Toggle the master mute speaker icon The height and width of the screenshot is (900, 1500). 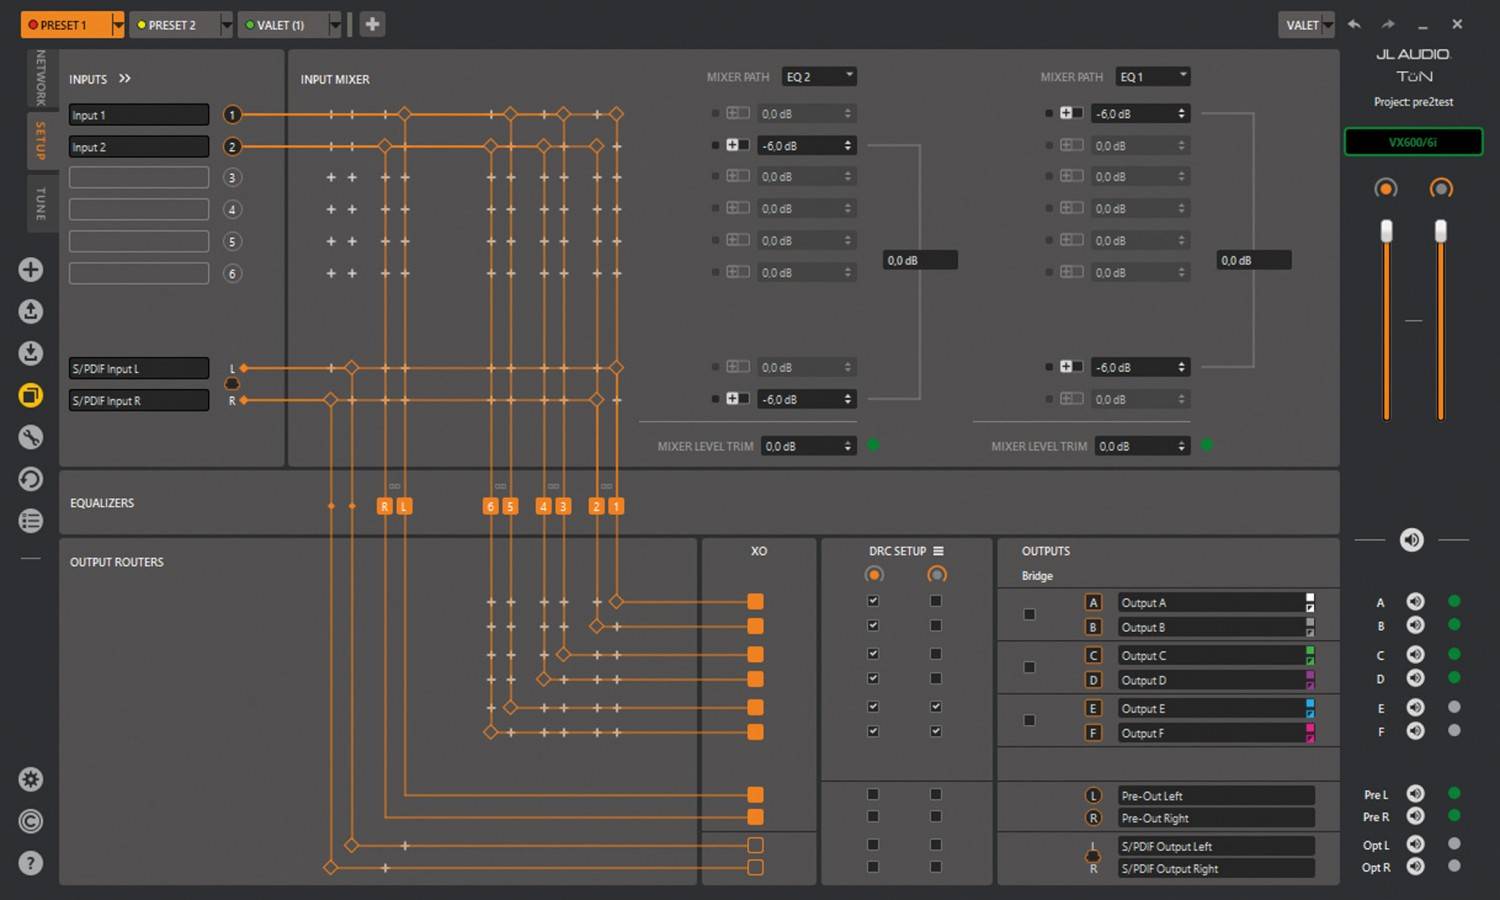point(1412,540)
